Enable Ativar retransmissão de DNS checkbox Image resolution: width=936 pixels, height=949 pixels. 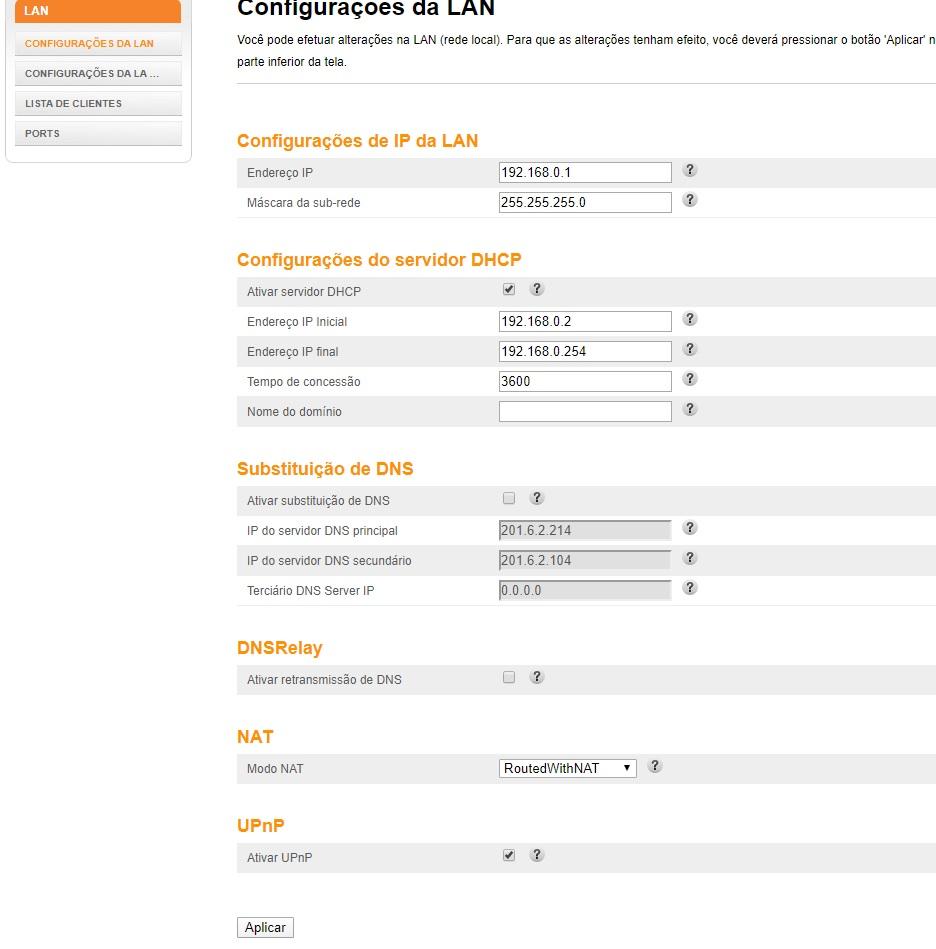tap(509, 677)
